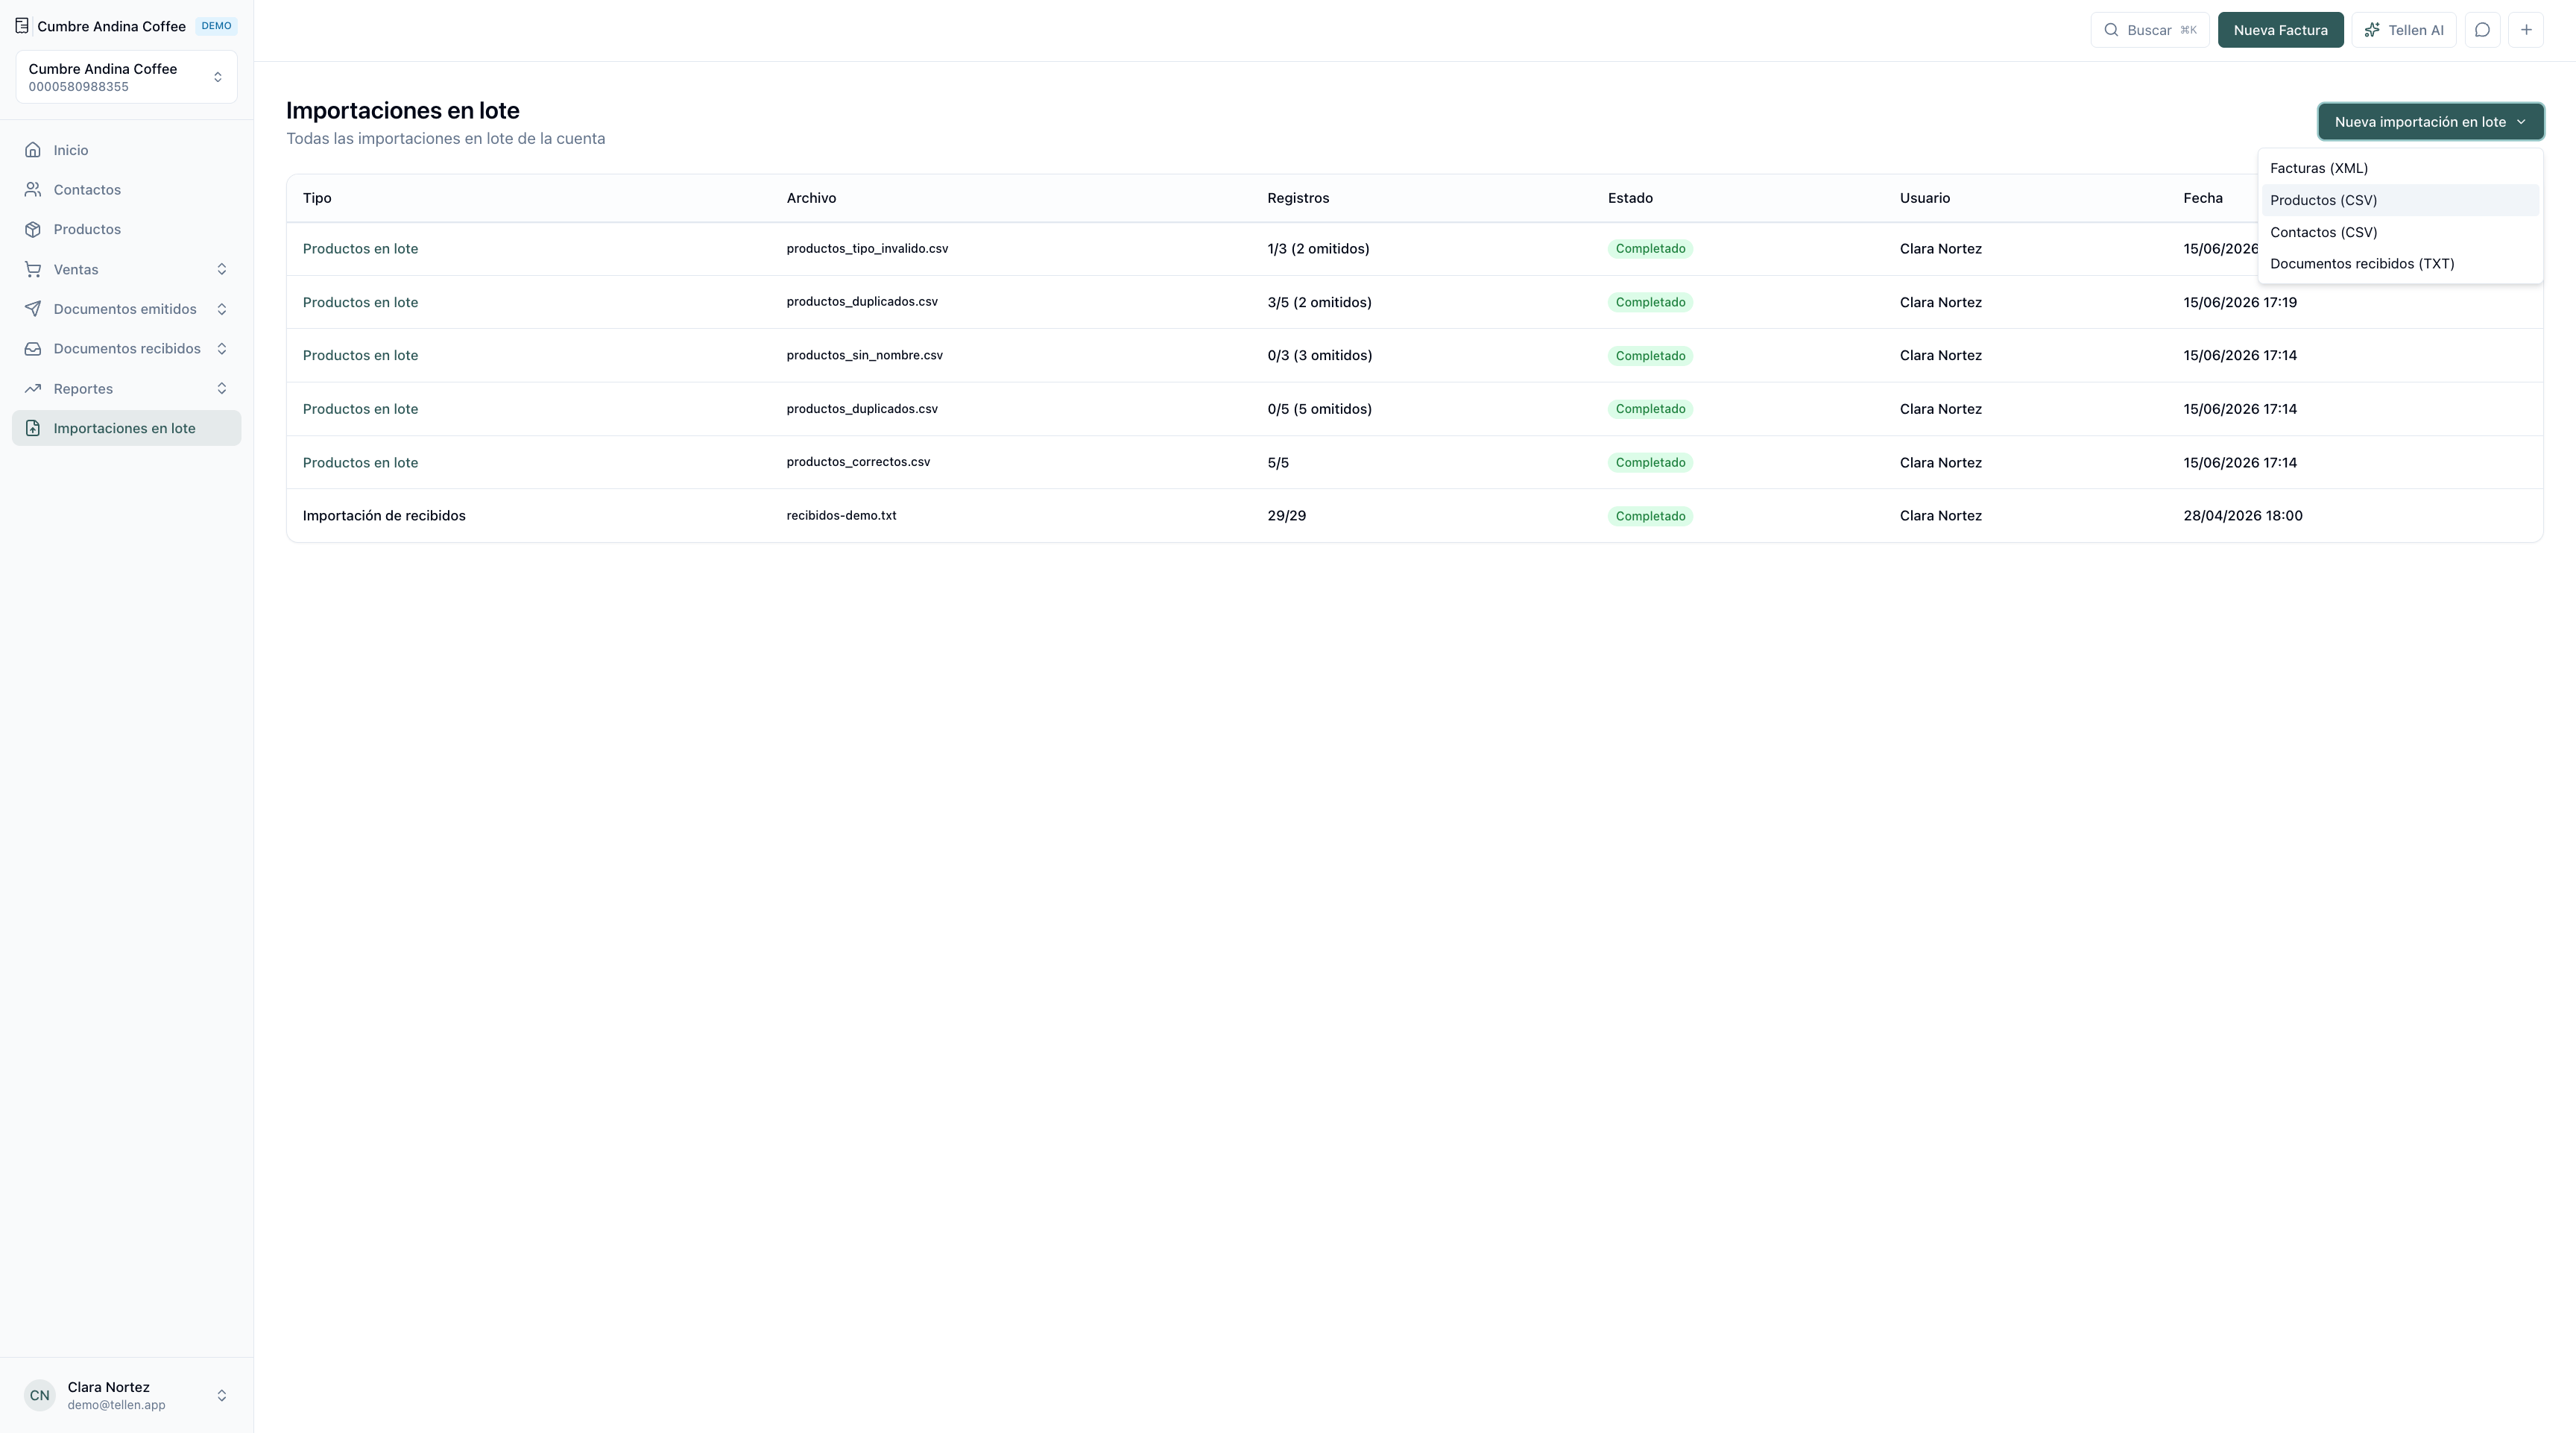Click the Tipo column header
Image resolution: width=2576 pixels, height=1433 pixels.
coord(317,198)
